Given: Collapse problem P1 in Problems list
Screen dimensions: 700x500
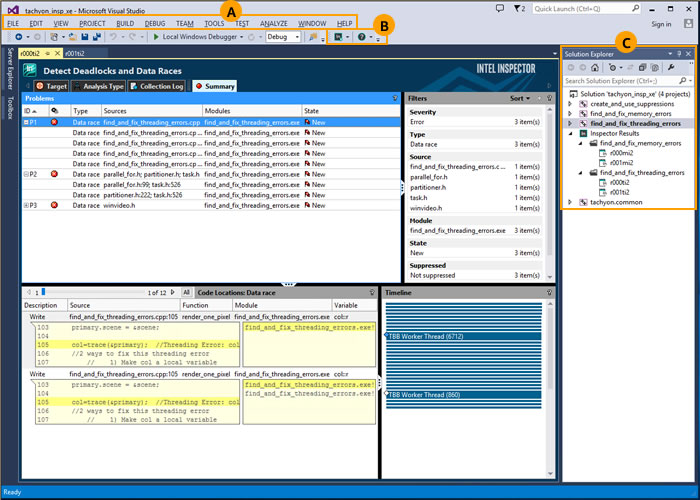Looking at the screenshot, I should tap(27, 122).
